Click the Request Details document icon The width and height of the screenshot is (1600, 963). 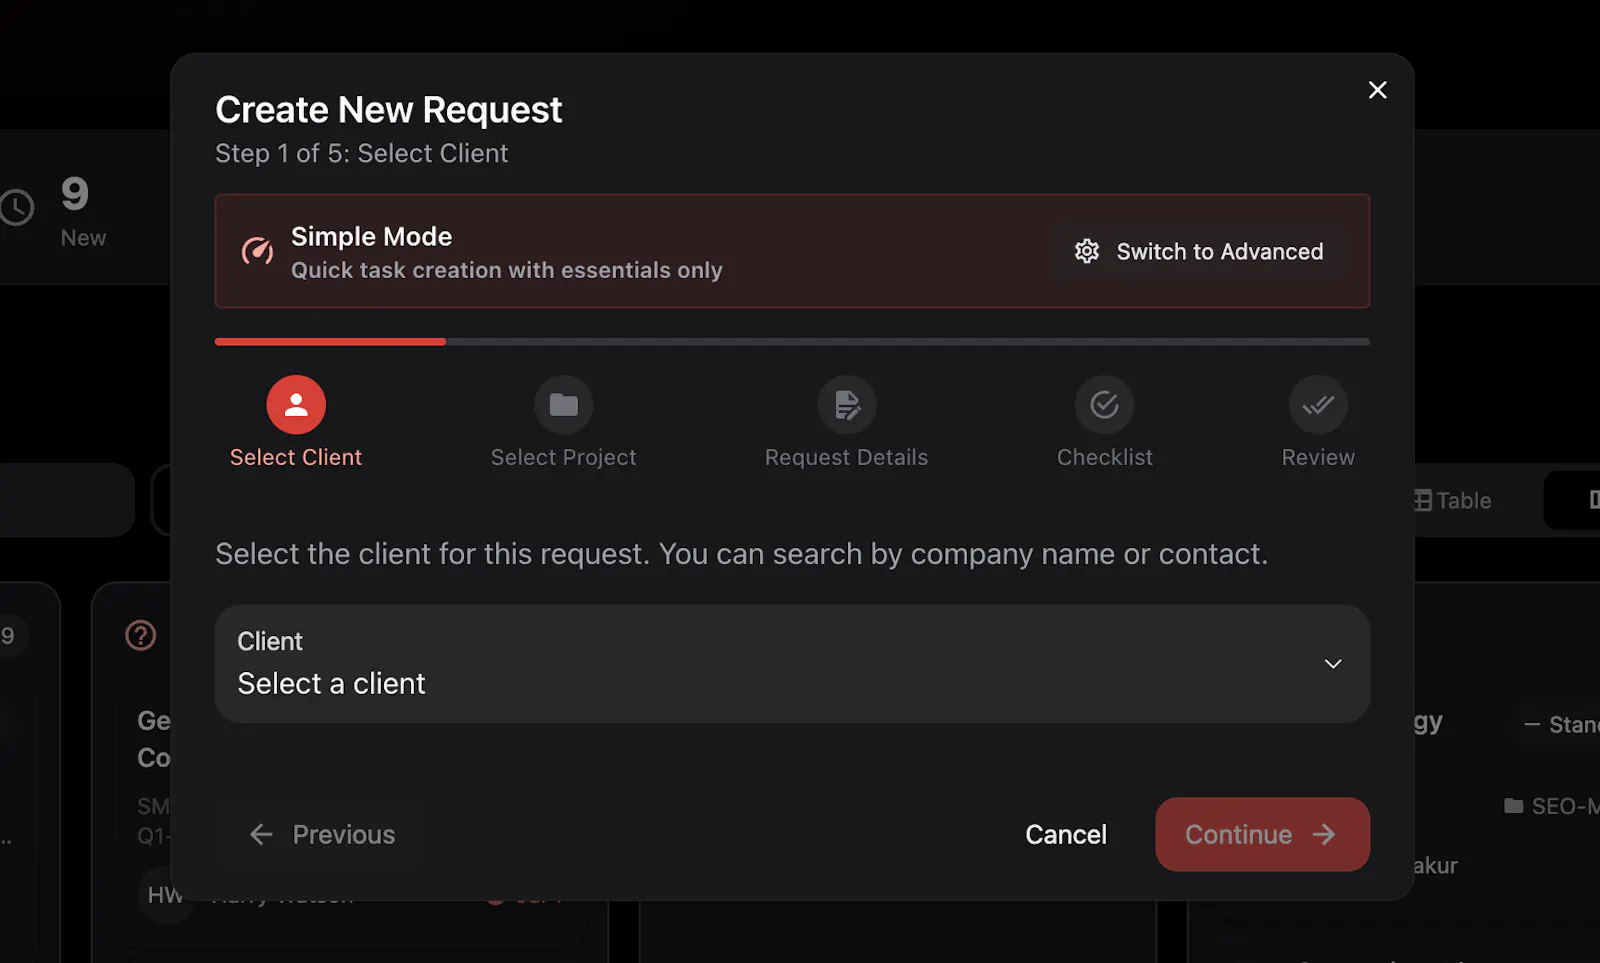[x=847, y=405]
